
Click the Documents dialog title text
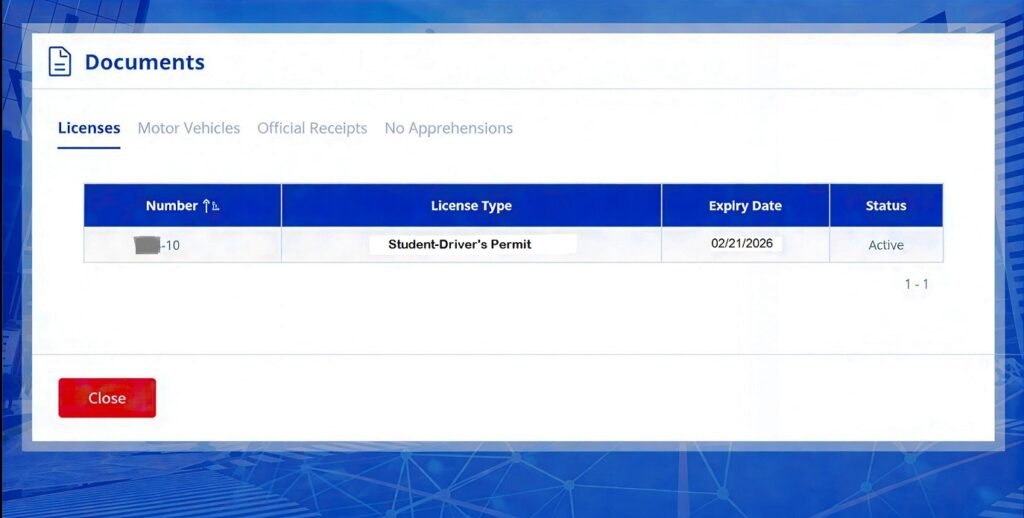pos(144,62)
